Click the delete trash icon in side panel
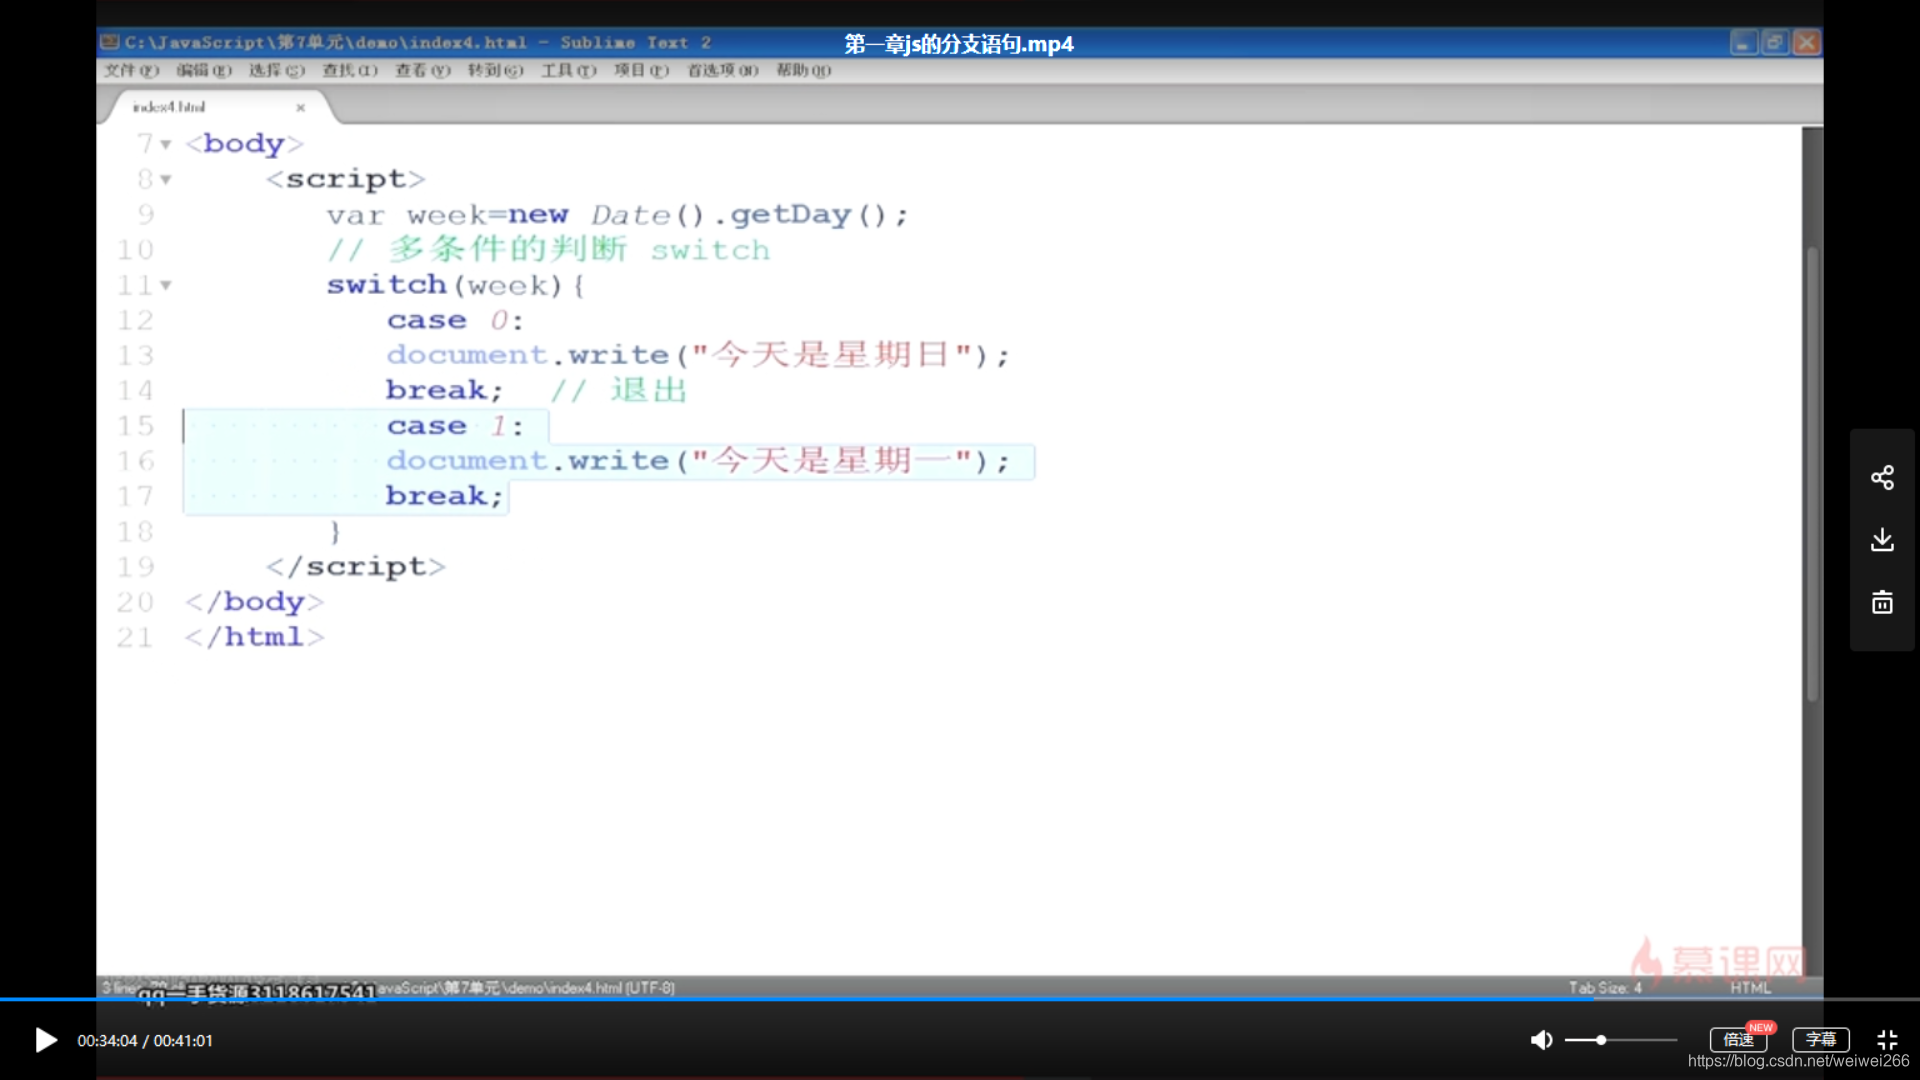Image resolution: width=1920 pixels, height=1080 pixels. (1882, 602)
